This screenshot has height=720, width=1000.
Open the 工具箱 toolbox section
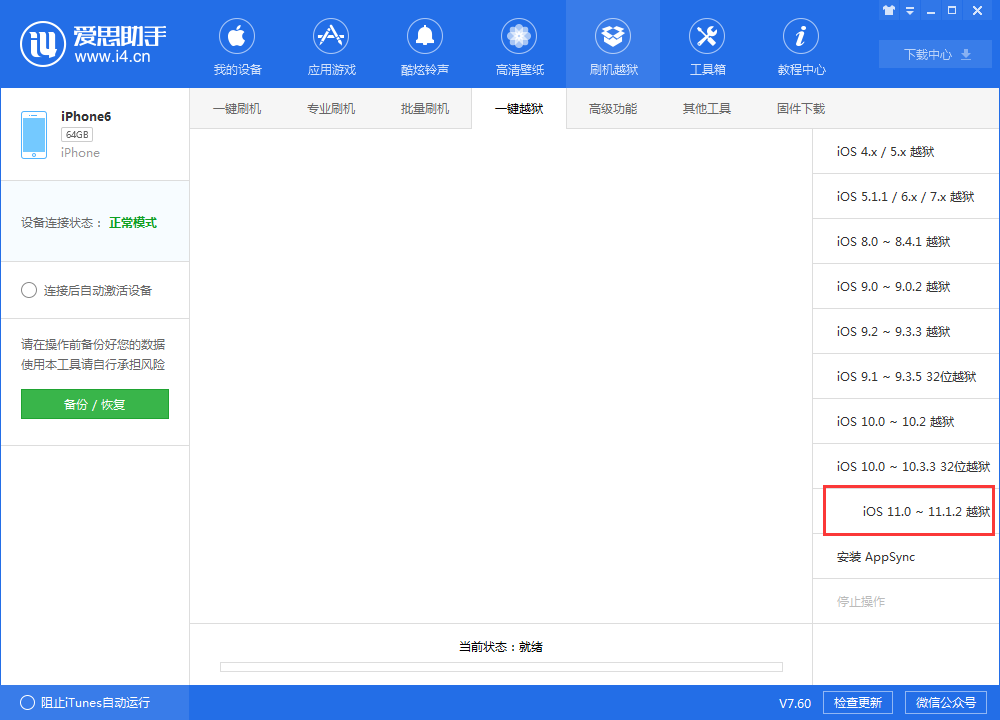pos(706,45)
